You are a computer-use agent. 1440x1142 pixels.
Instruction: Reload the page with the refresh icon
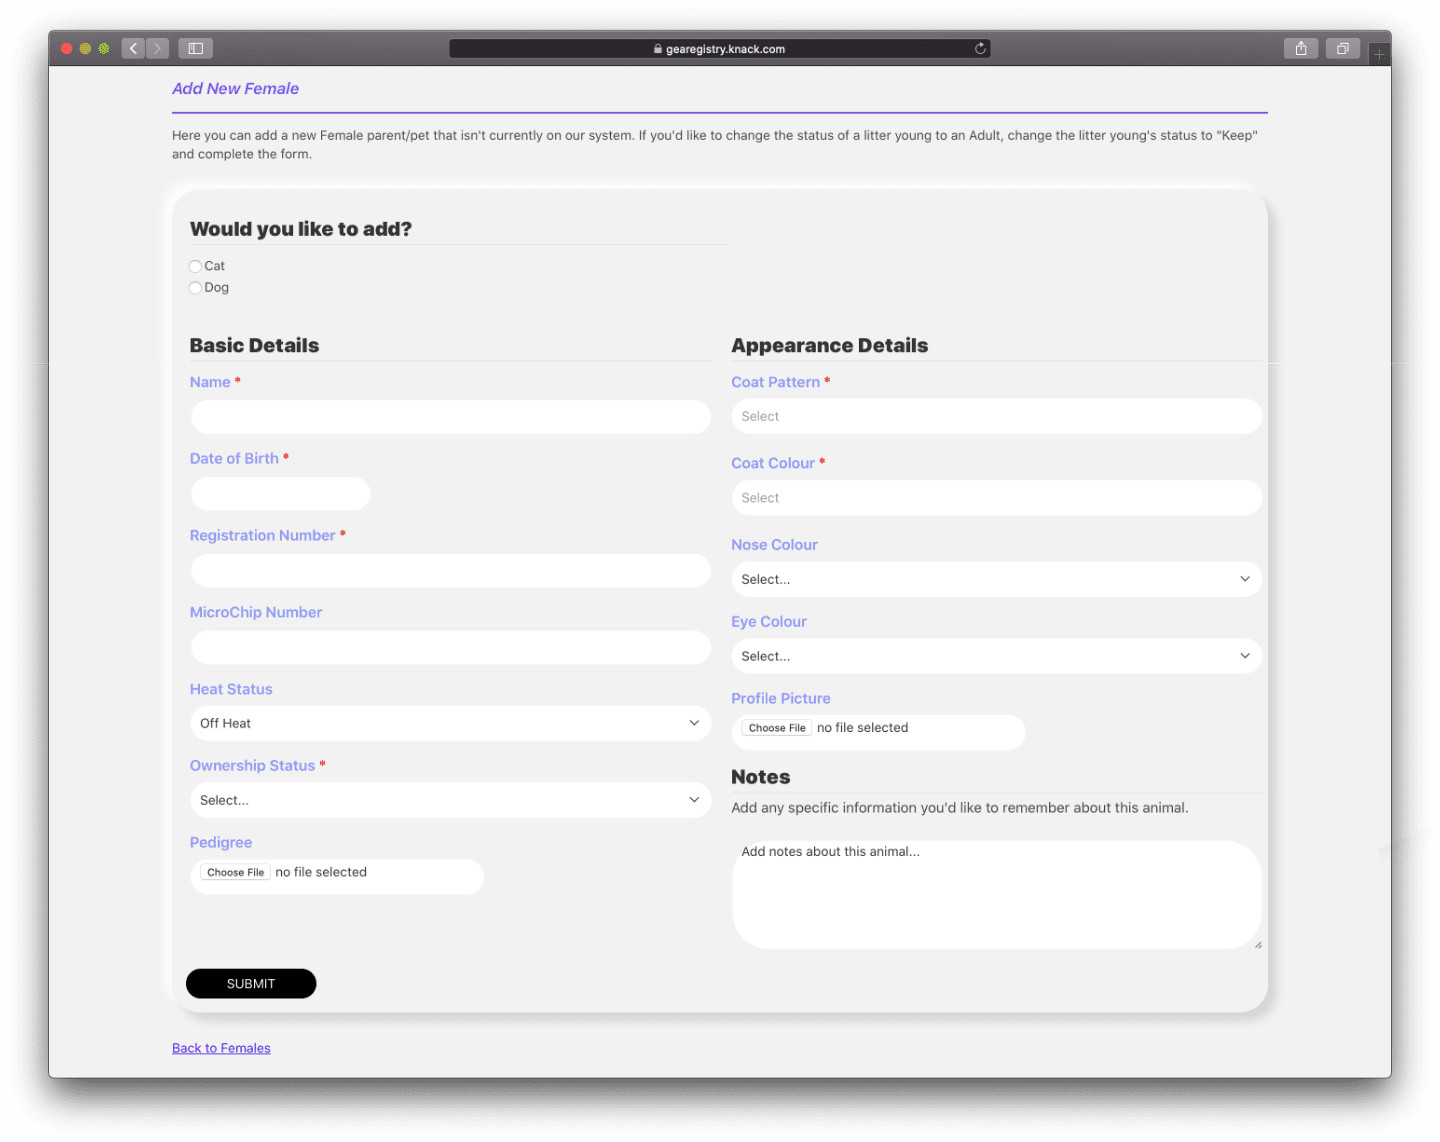click(x=980, y=48)
